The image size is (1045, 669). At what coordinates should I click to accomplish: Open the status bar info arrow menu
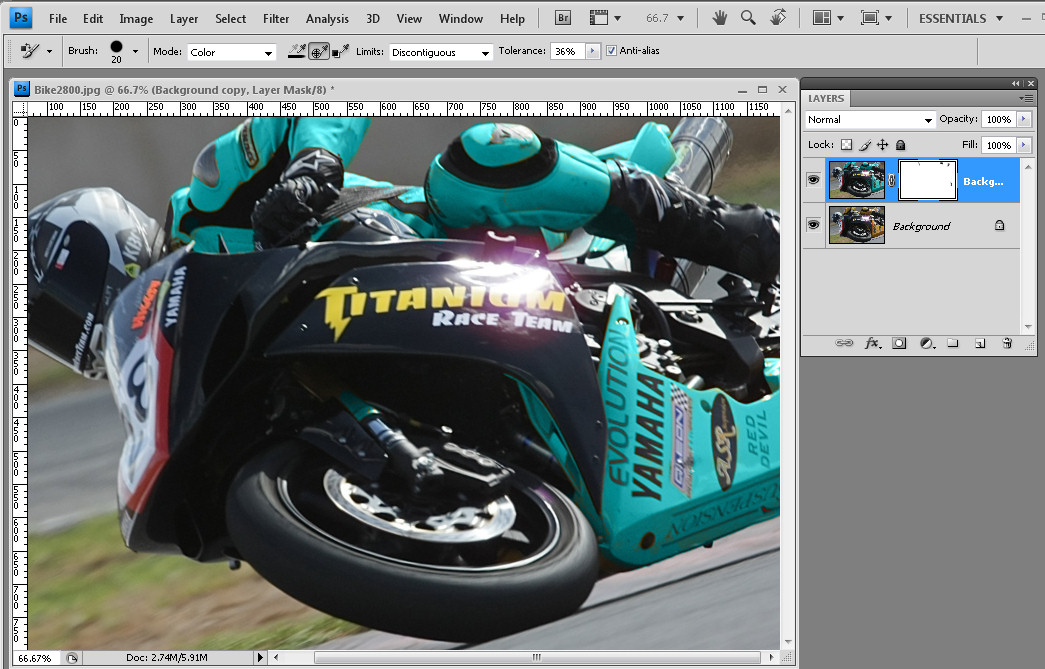(260, 658)
